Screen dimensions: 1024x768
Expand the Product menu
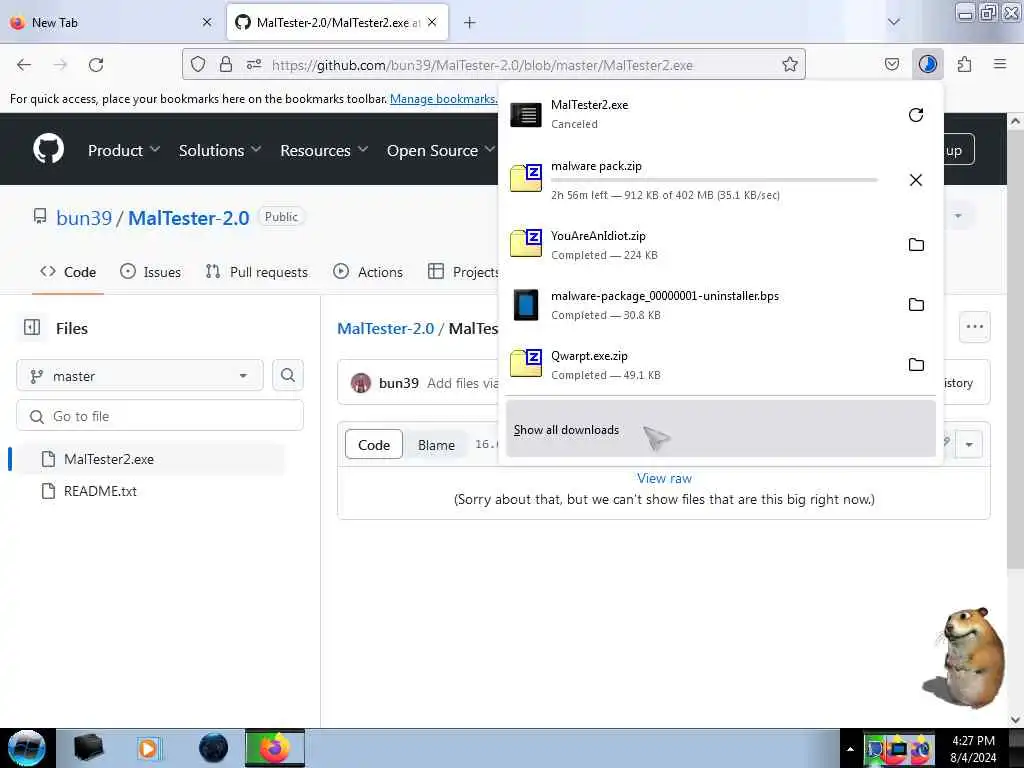point(123,150)
